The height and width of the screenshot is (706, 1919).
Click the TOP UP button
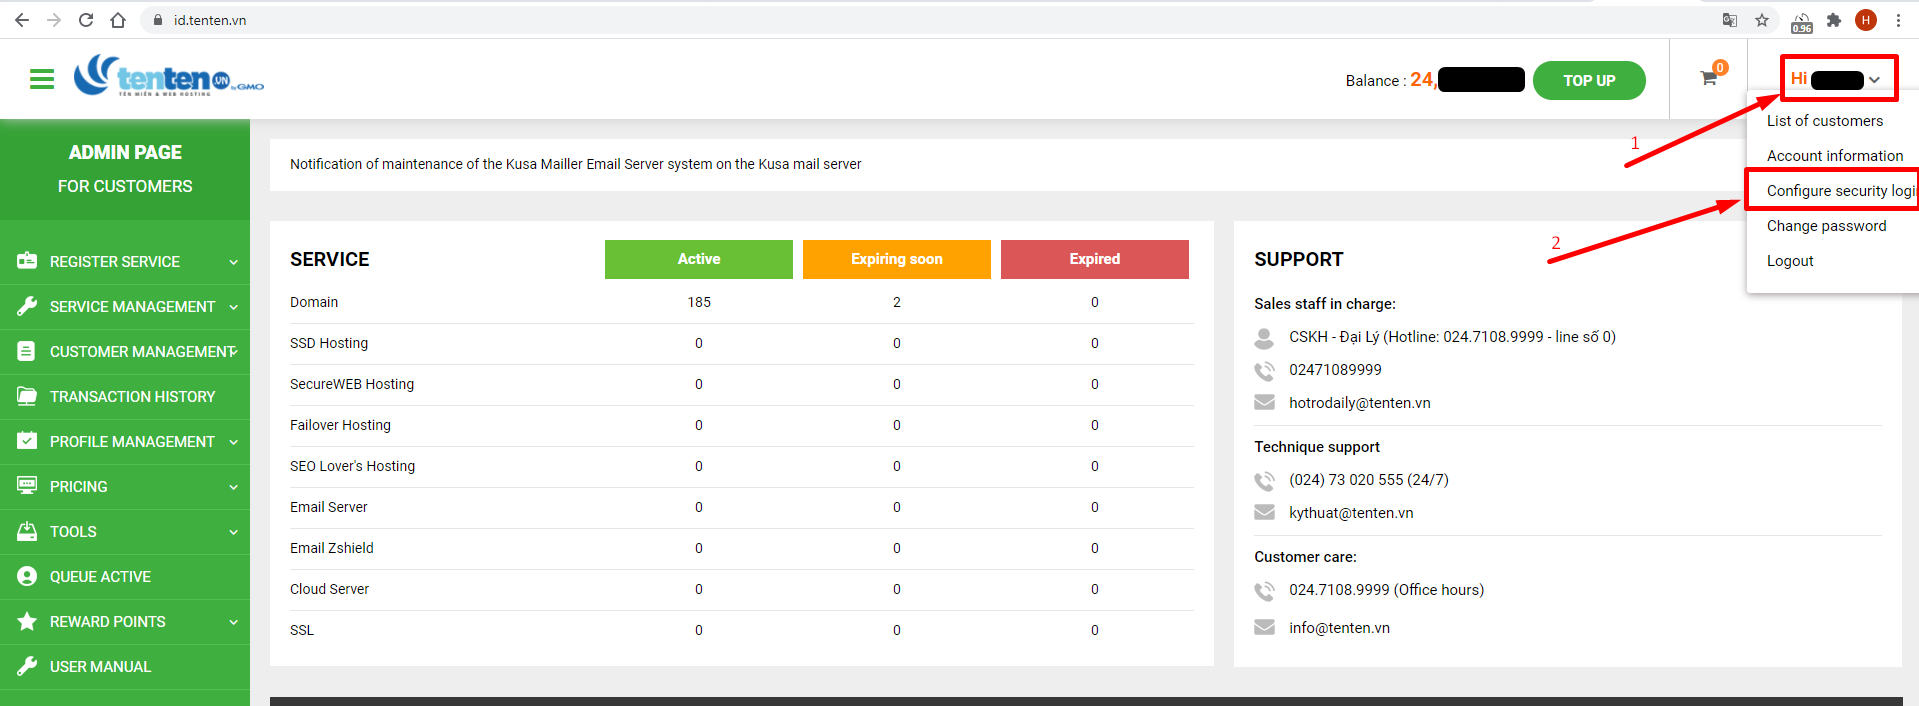click(x=1589, y=80)
